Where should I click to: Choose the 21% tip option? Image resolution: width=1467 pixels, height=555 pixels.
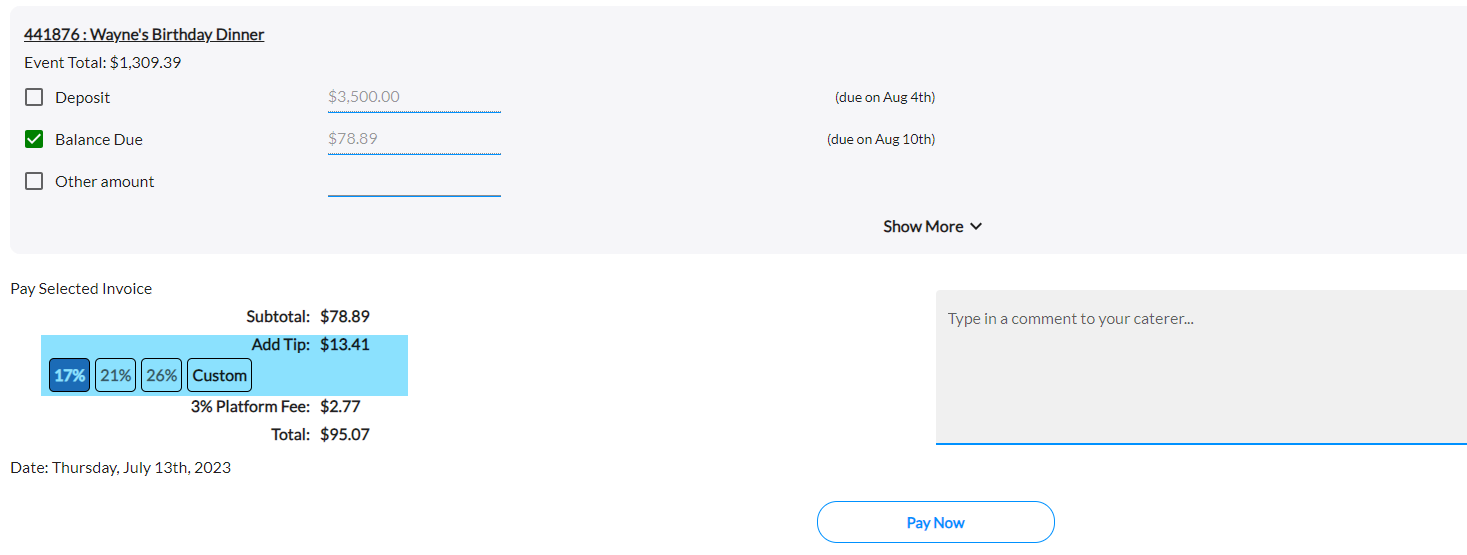click(x=116, y=376)
